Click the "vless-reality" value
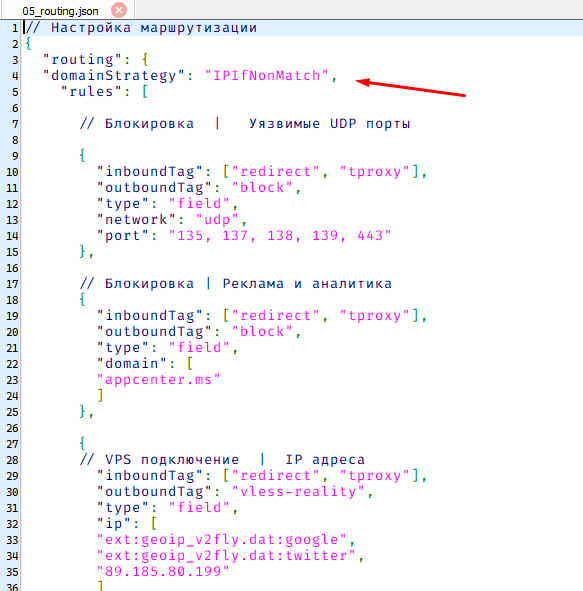The height and width of the screenshot is (591, 583). pyautogui.click(x=298, y=492)
